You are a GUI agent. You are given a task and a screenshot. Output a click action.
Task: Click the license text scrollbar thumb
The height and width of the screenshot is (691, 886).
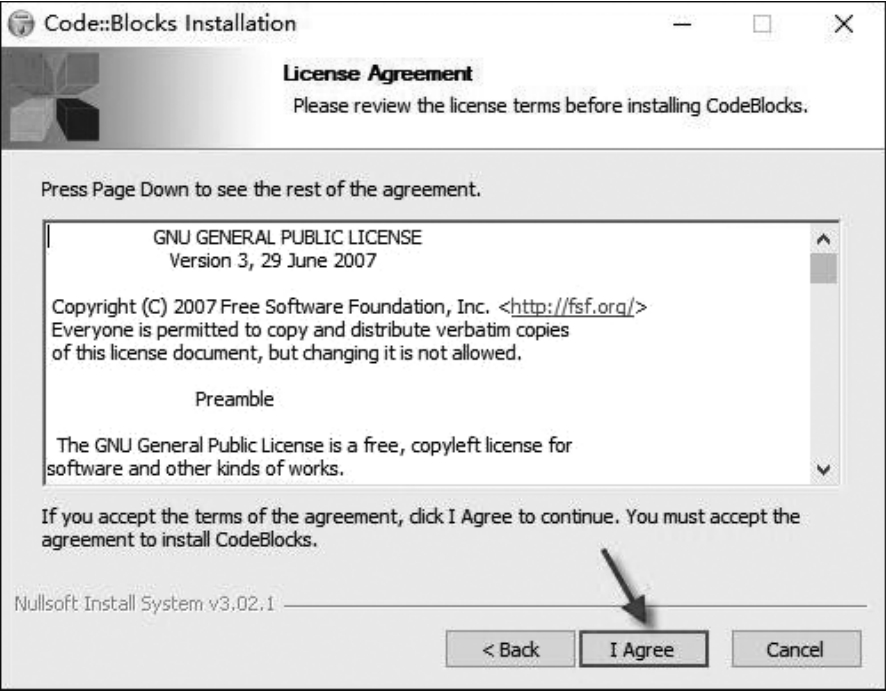tap(824, 268)
